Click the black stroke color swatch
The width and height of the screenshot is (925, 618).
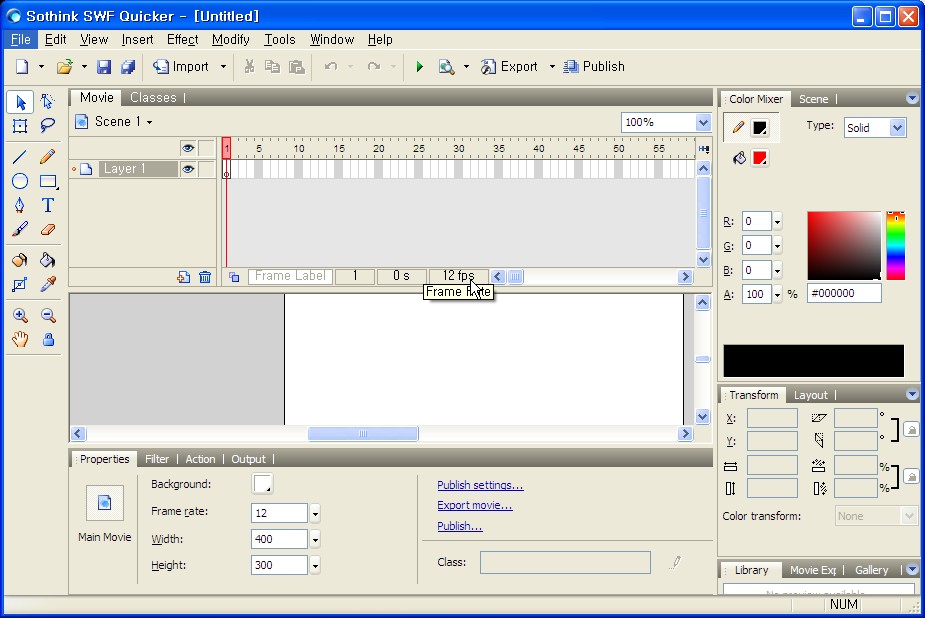tap(760, 127)
